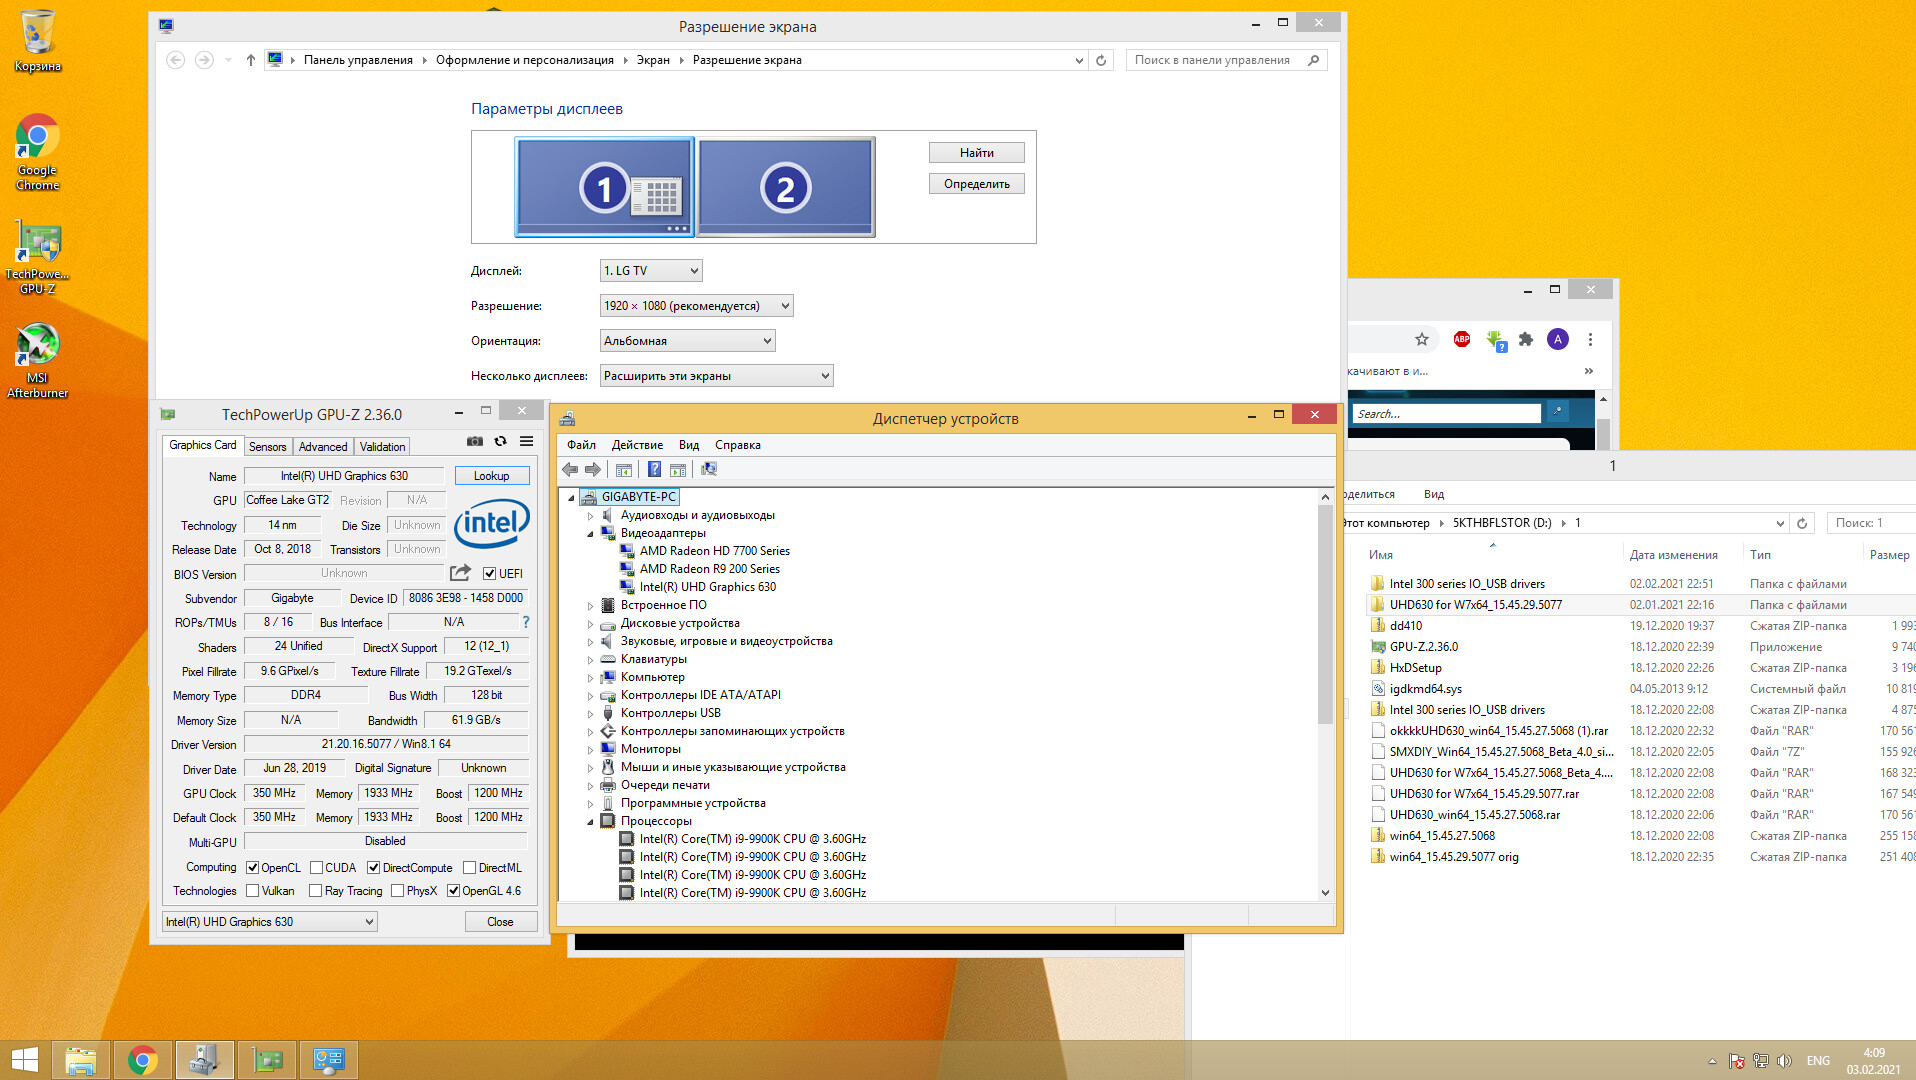Open Google Chrome desktop shortcut
This screenshot has width=1916, height=1080.
(37, 152)
